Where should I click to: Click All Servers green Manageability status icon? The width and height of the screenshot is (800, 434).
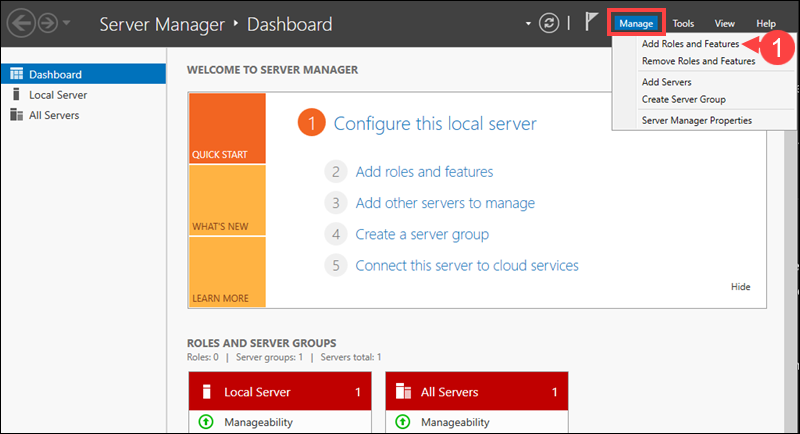[404, 423]
